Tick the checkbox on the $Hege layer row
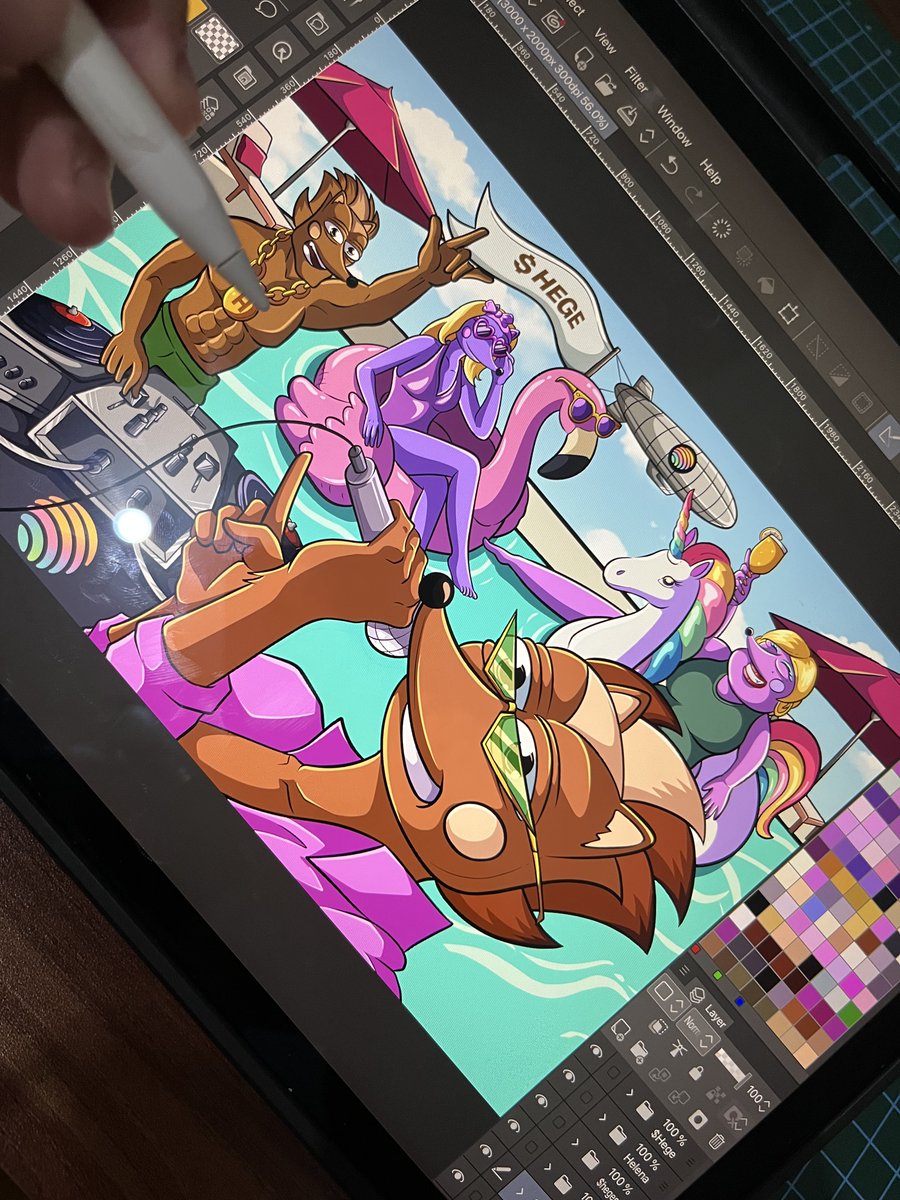This screenshot has width=900, height=1200. pyautogui.click(x=614, y=1072)
